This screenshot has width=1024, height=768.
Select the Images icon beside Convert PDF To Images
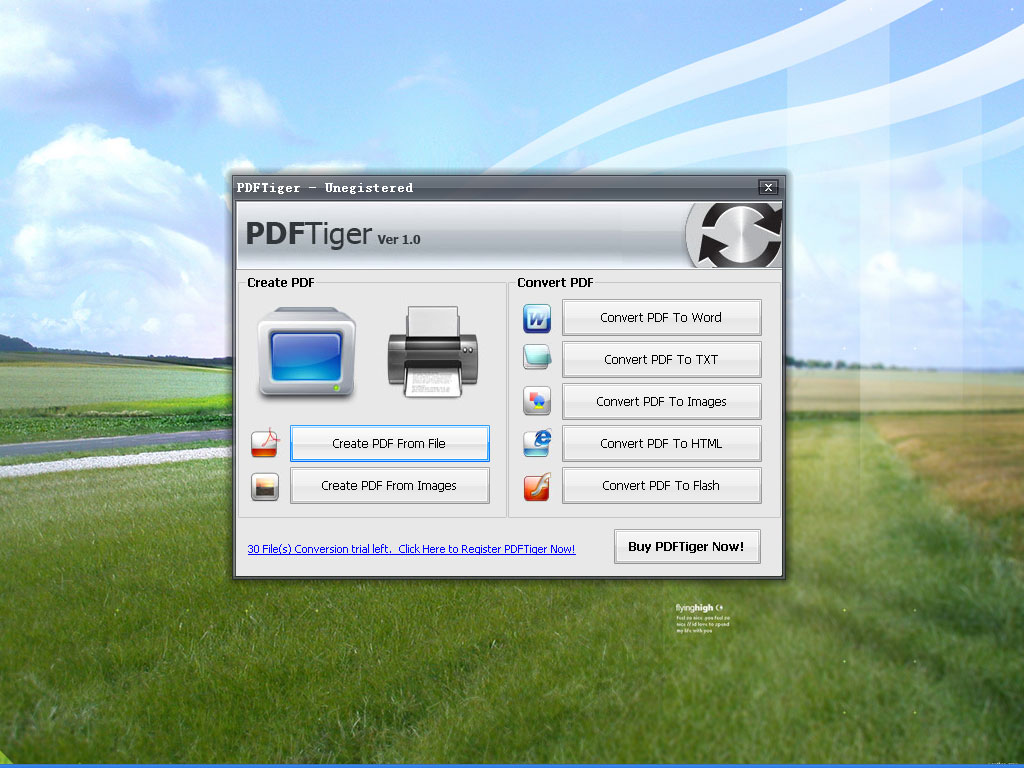(536, 401)
